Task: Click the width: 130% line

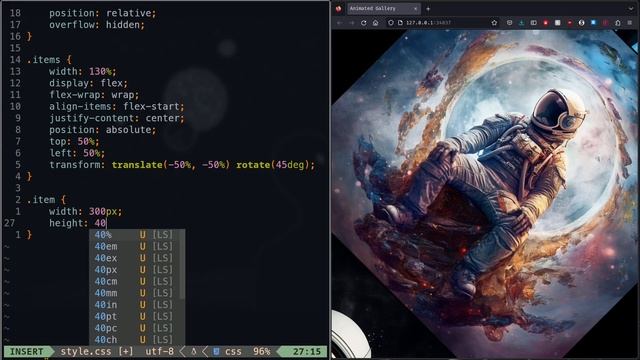Action: click(82, 71)
